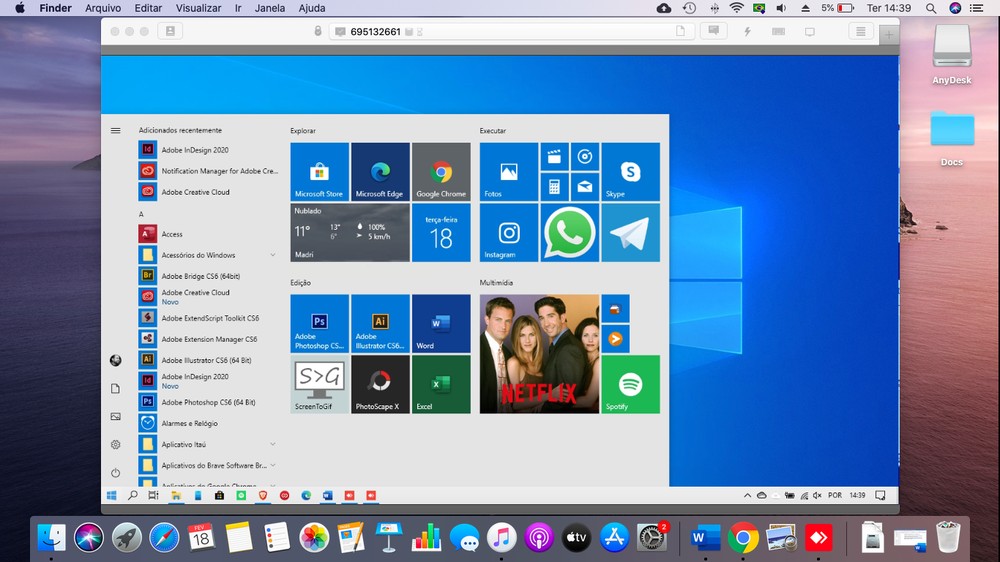Image resolution: width=1000 pixels, height=562 pixels.
Task: Open Alarmes e Relógio from app list
Action: pos(189,423)
